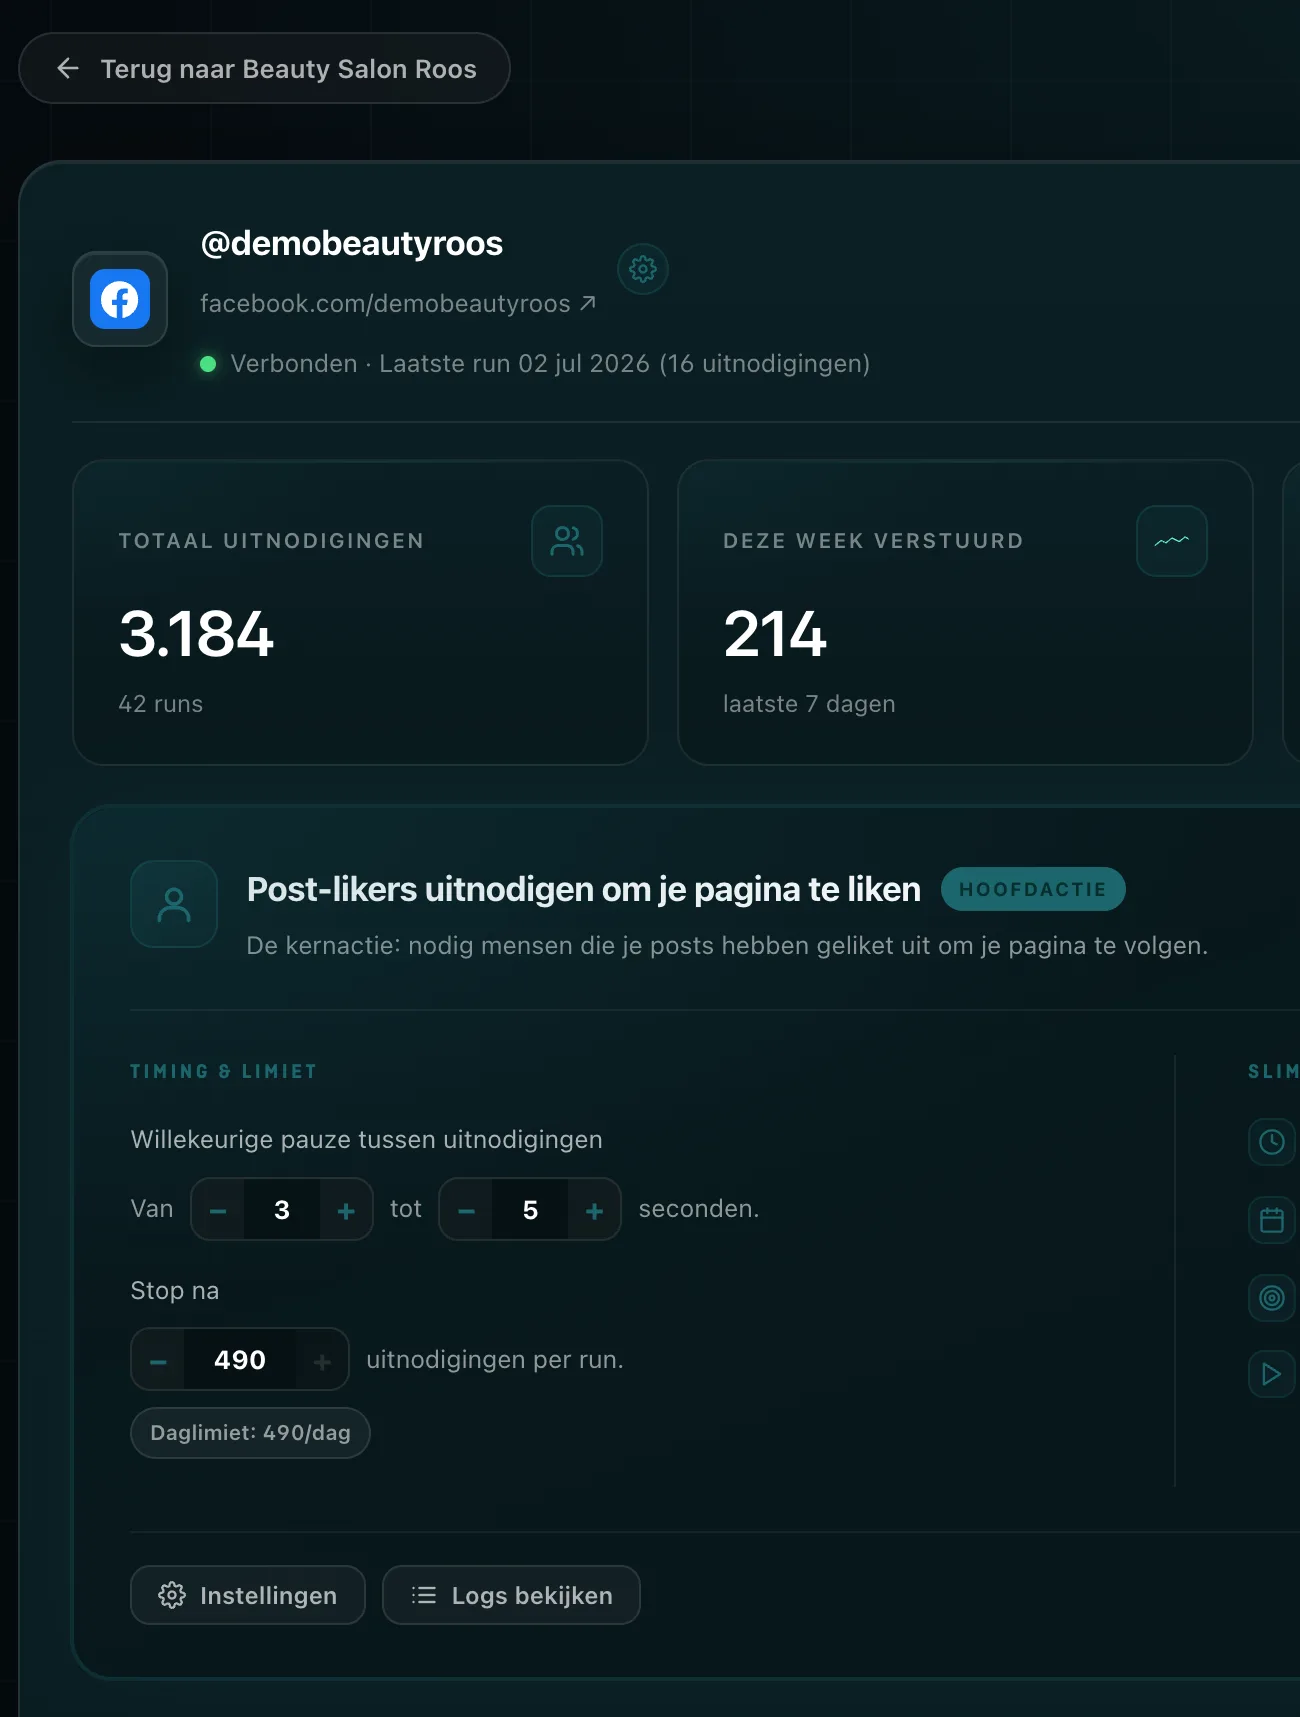The height and width of the screenshot is (1717, 1300).
Task: Click the trend icon on Deze Week Verstuurd card
Action: [x=1172, y=541]
